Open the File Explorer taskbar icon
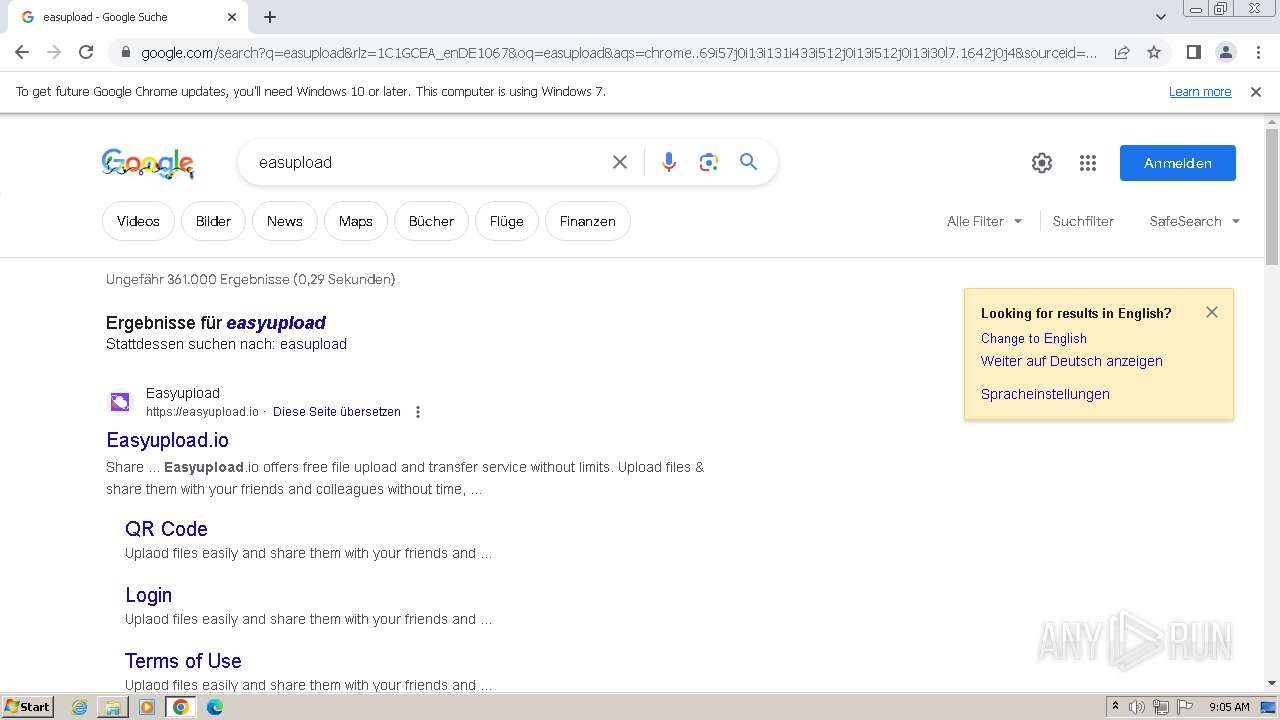 tap(113, 707)
